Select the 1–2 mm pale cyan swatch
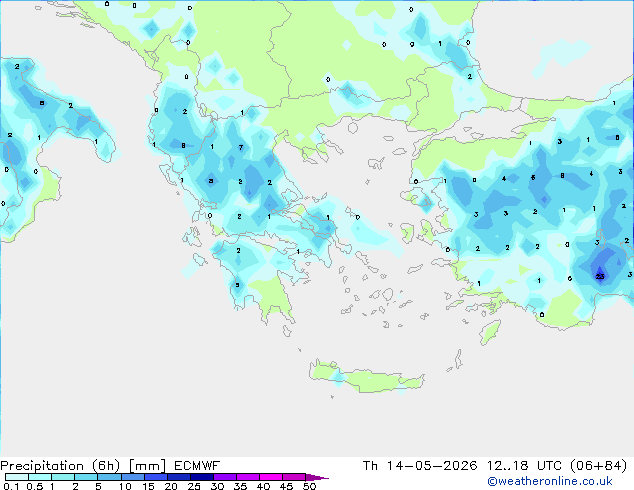 point(63,477)
